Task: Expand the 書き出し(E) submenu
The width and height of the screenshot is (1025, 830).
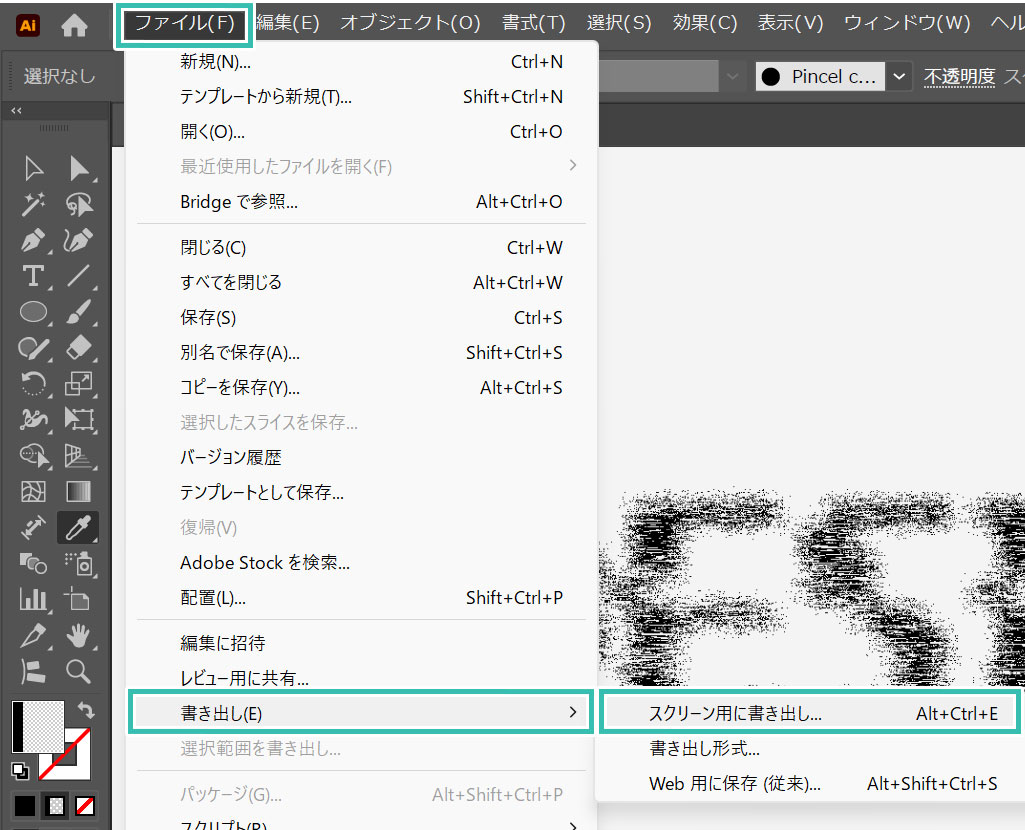Action: tap(360, 713)
